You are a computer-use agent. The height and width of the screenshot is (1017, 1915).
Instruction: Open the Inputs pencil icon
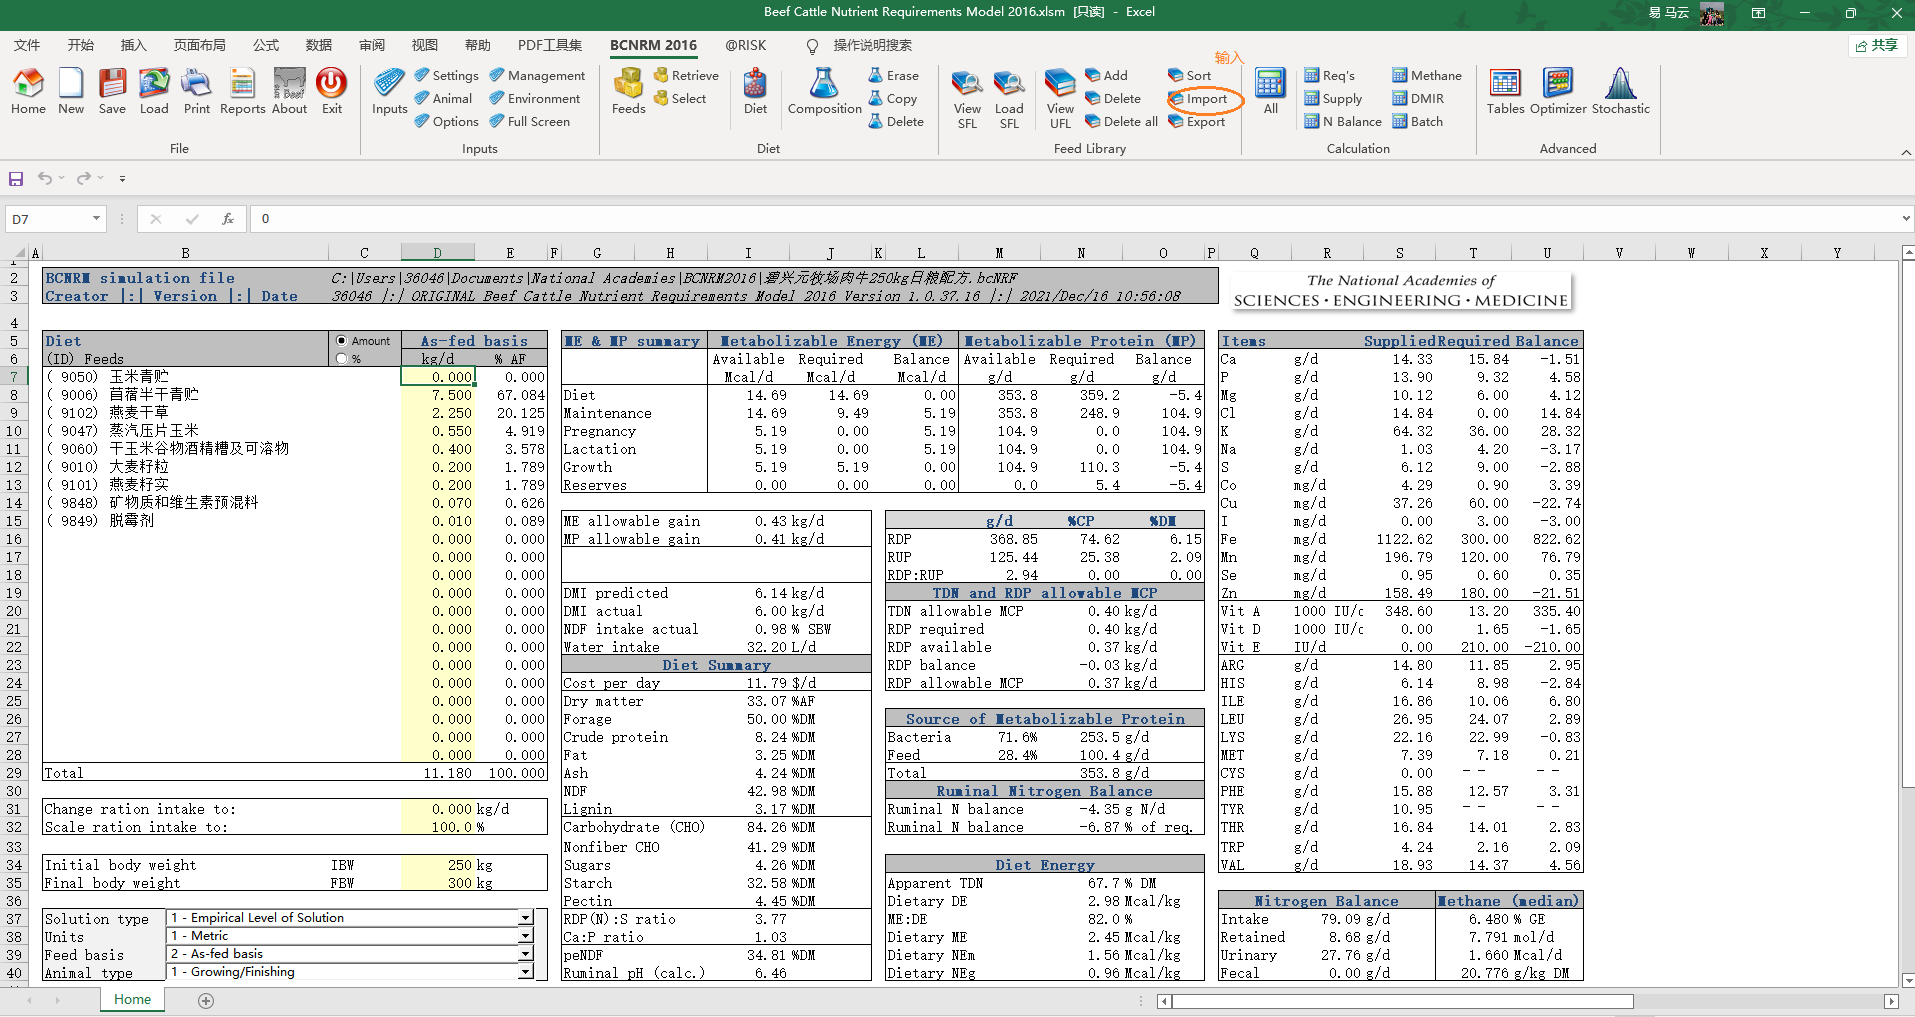point(389,91)
